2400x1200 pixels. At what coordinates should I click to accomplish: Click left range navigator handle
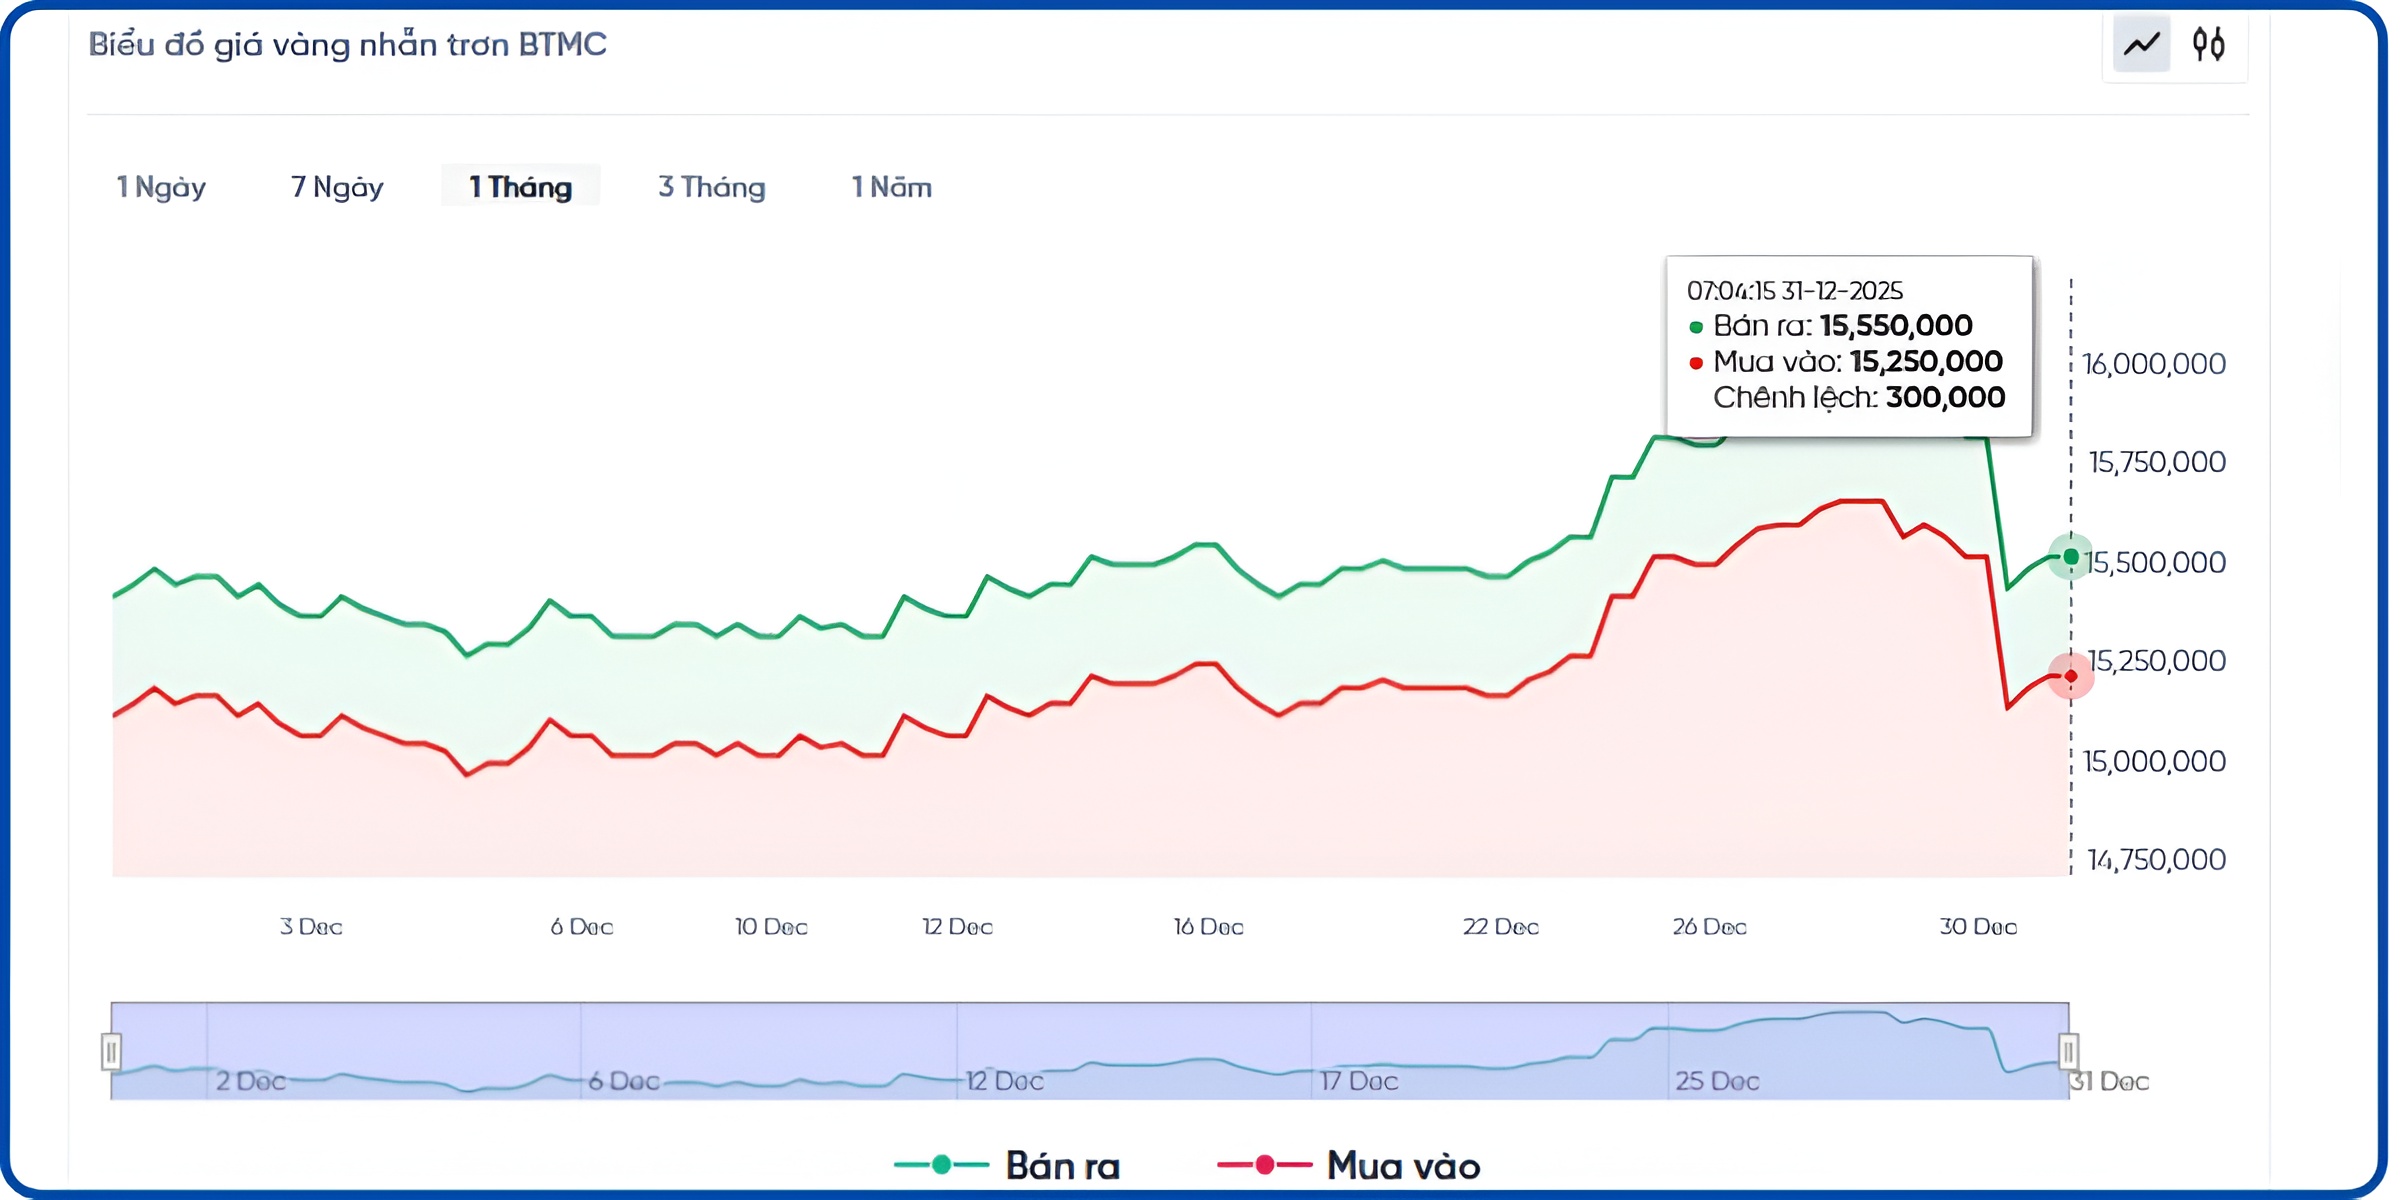pos(111,1051)
